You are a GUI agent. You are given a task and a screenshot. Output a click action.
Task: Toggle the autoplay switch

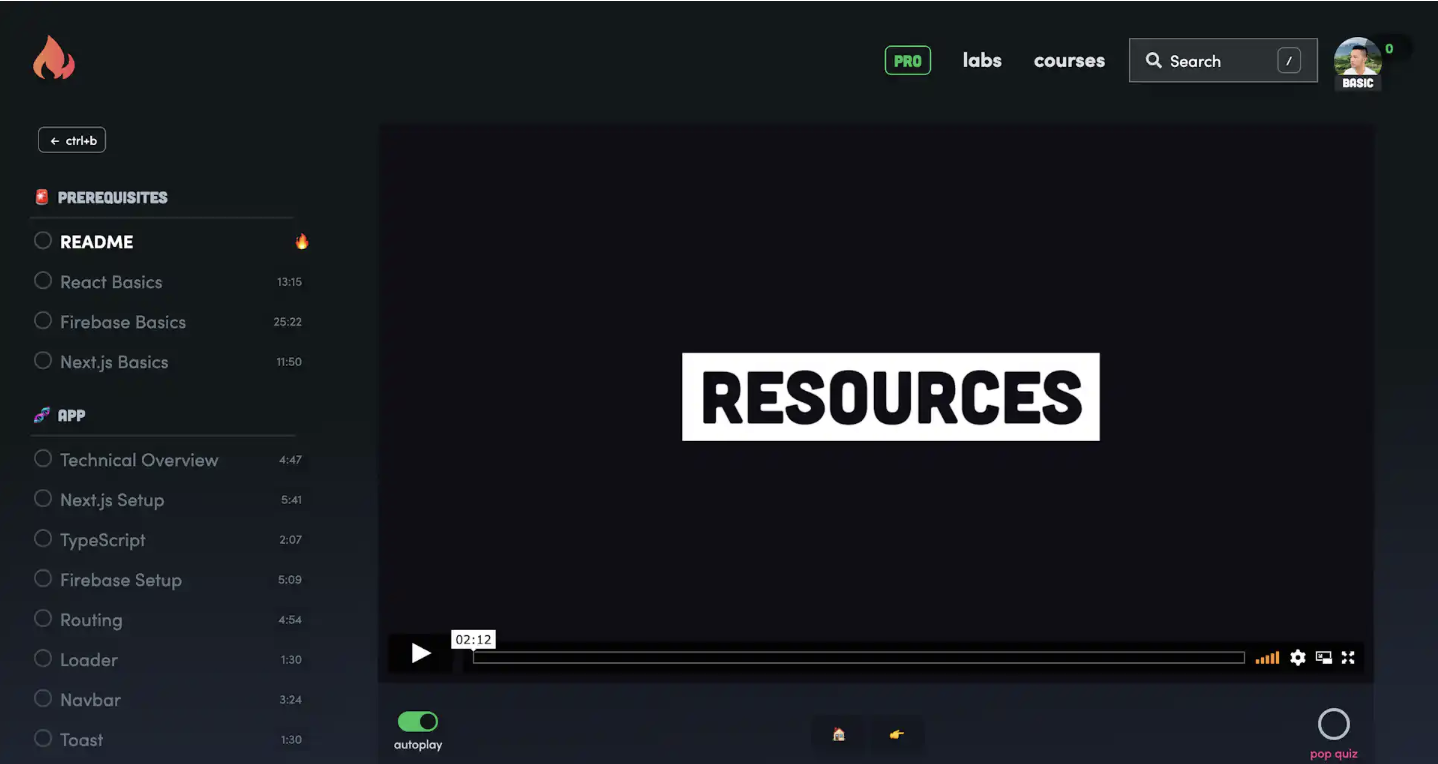click(418, 721)
